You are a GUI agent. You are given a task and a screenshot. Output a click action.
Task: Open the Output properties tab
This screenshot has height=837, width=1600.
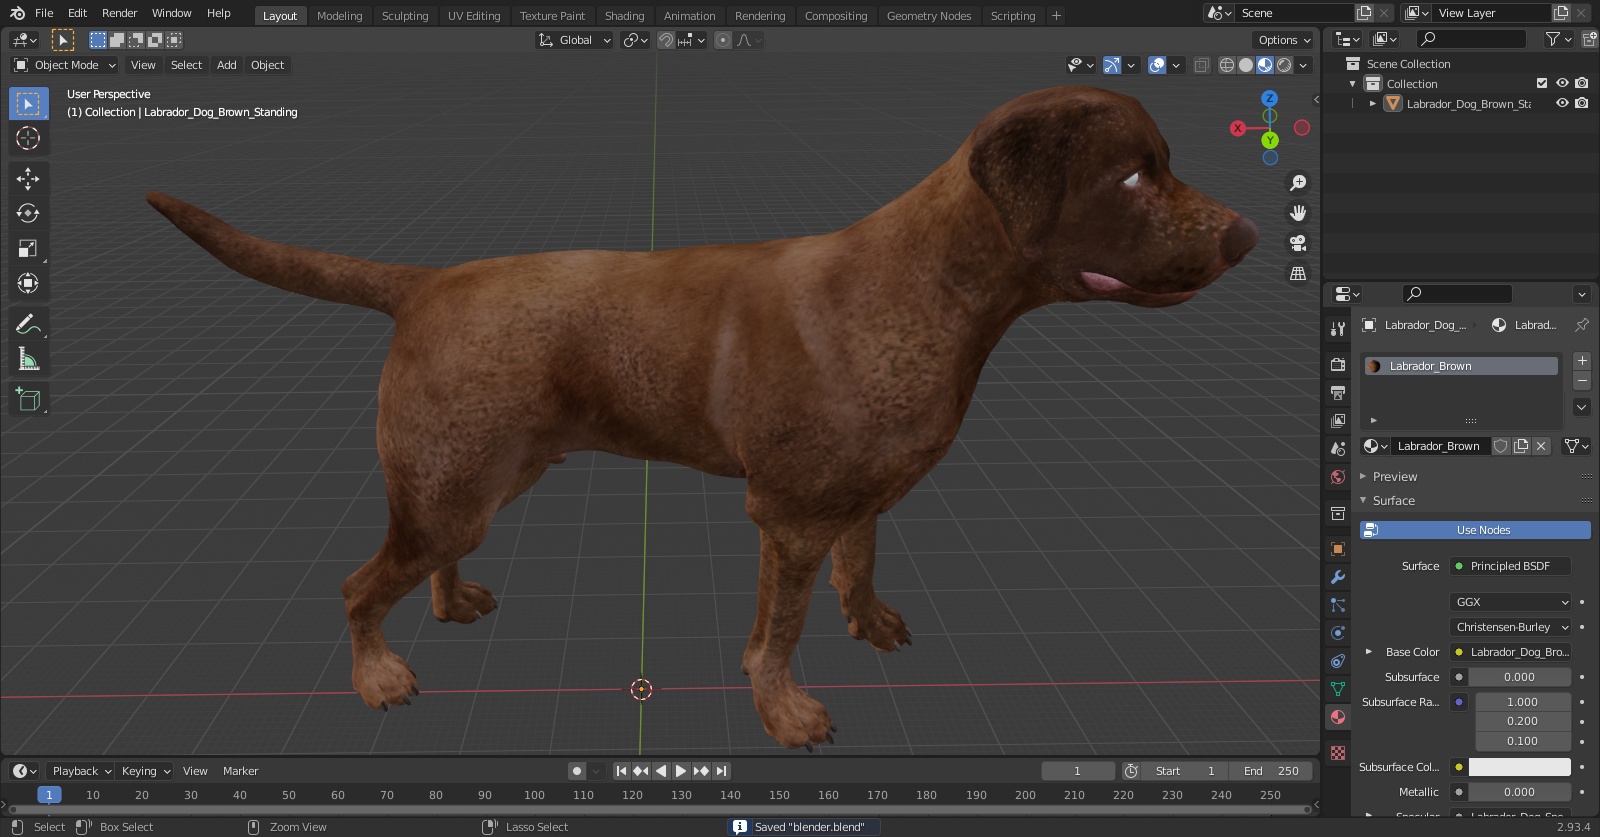(1338, 392)
